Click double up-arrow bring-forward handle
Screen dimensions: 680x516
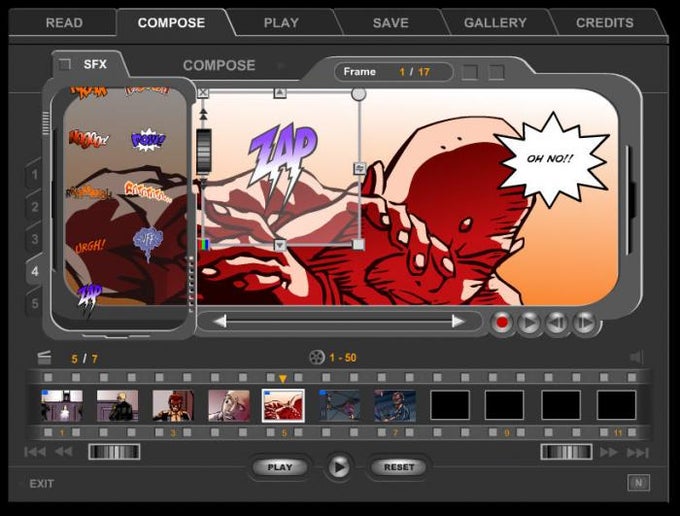click(x=203, y=114)
